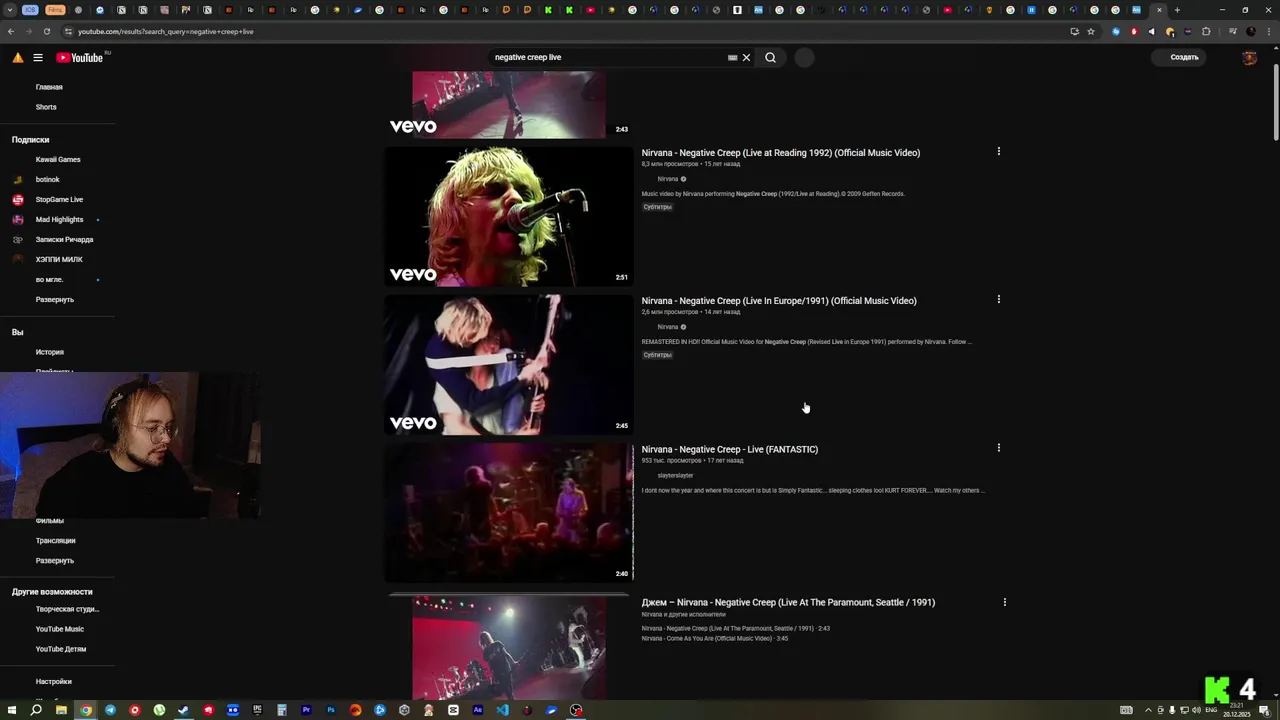Open install/cast screen icon in address bar

click(x=1075, y=31)
